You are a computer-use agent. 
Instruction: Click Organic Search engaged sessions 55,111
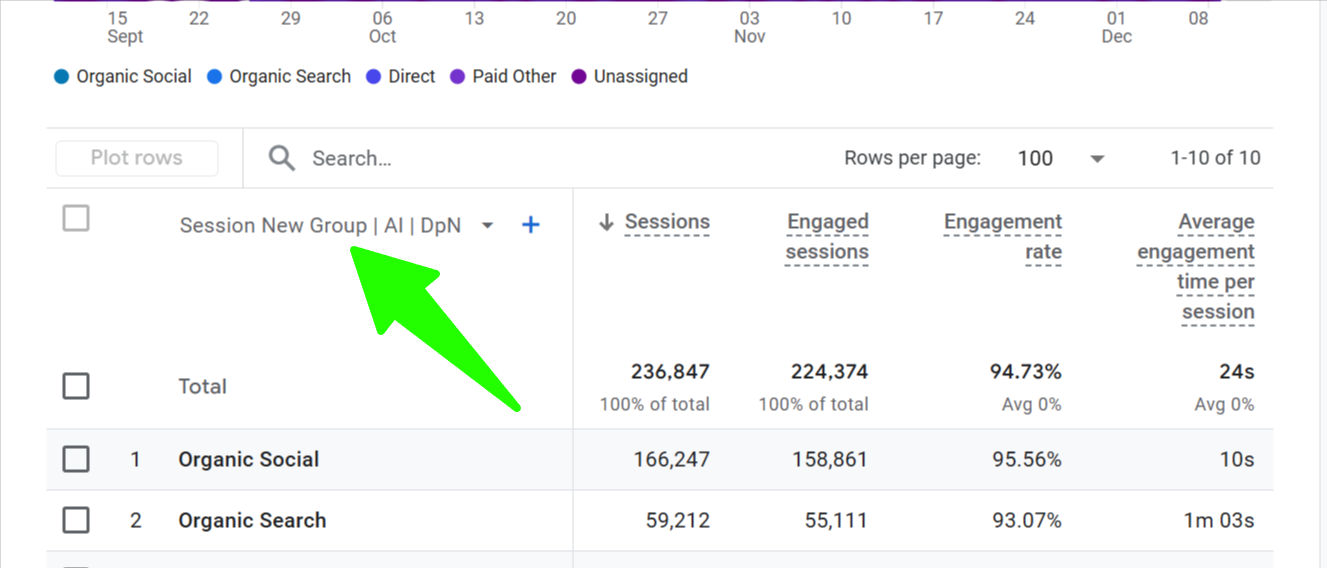pyautogui.click(x=836, y=521)
